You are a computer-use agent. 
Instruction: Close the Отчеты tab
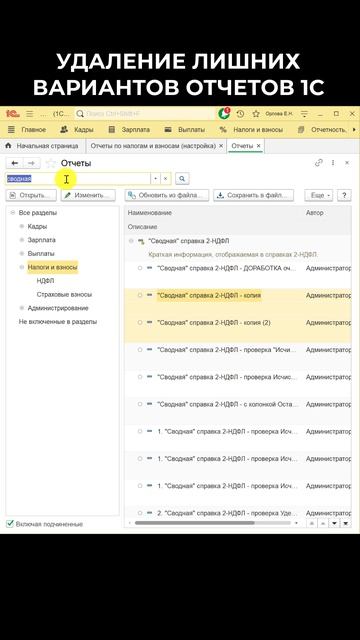point(258,146)
